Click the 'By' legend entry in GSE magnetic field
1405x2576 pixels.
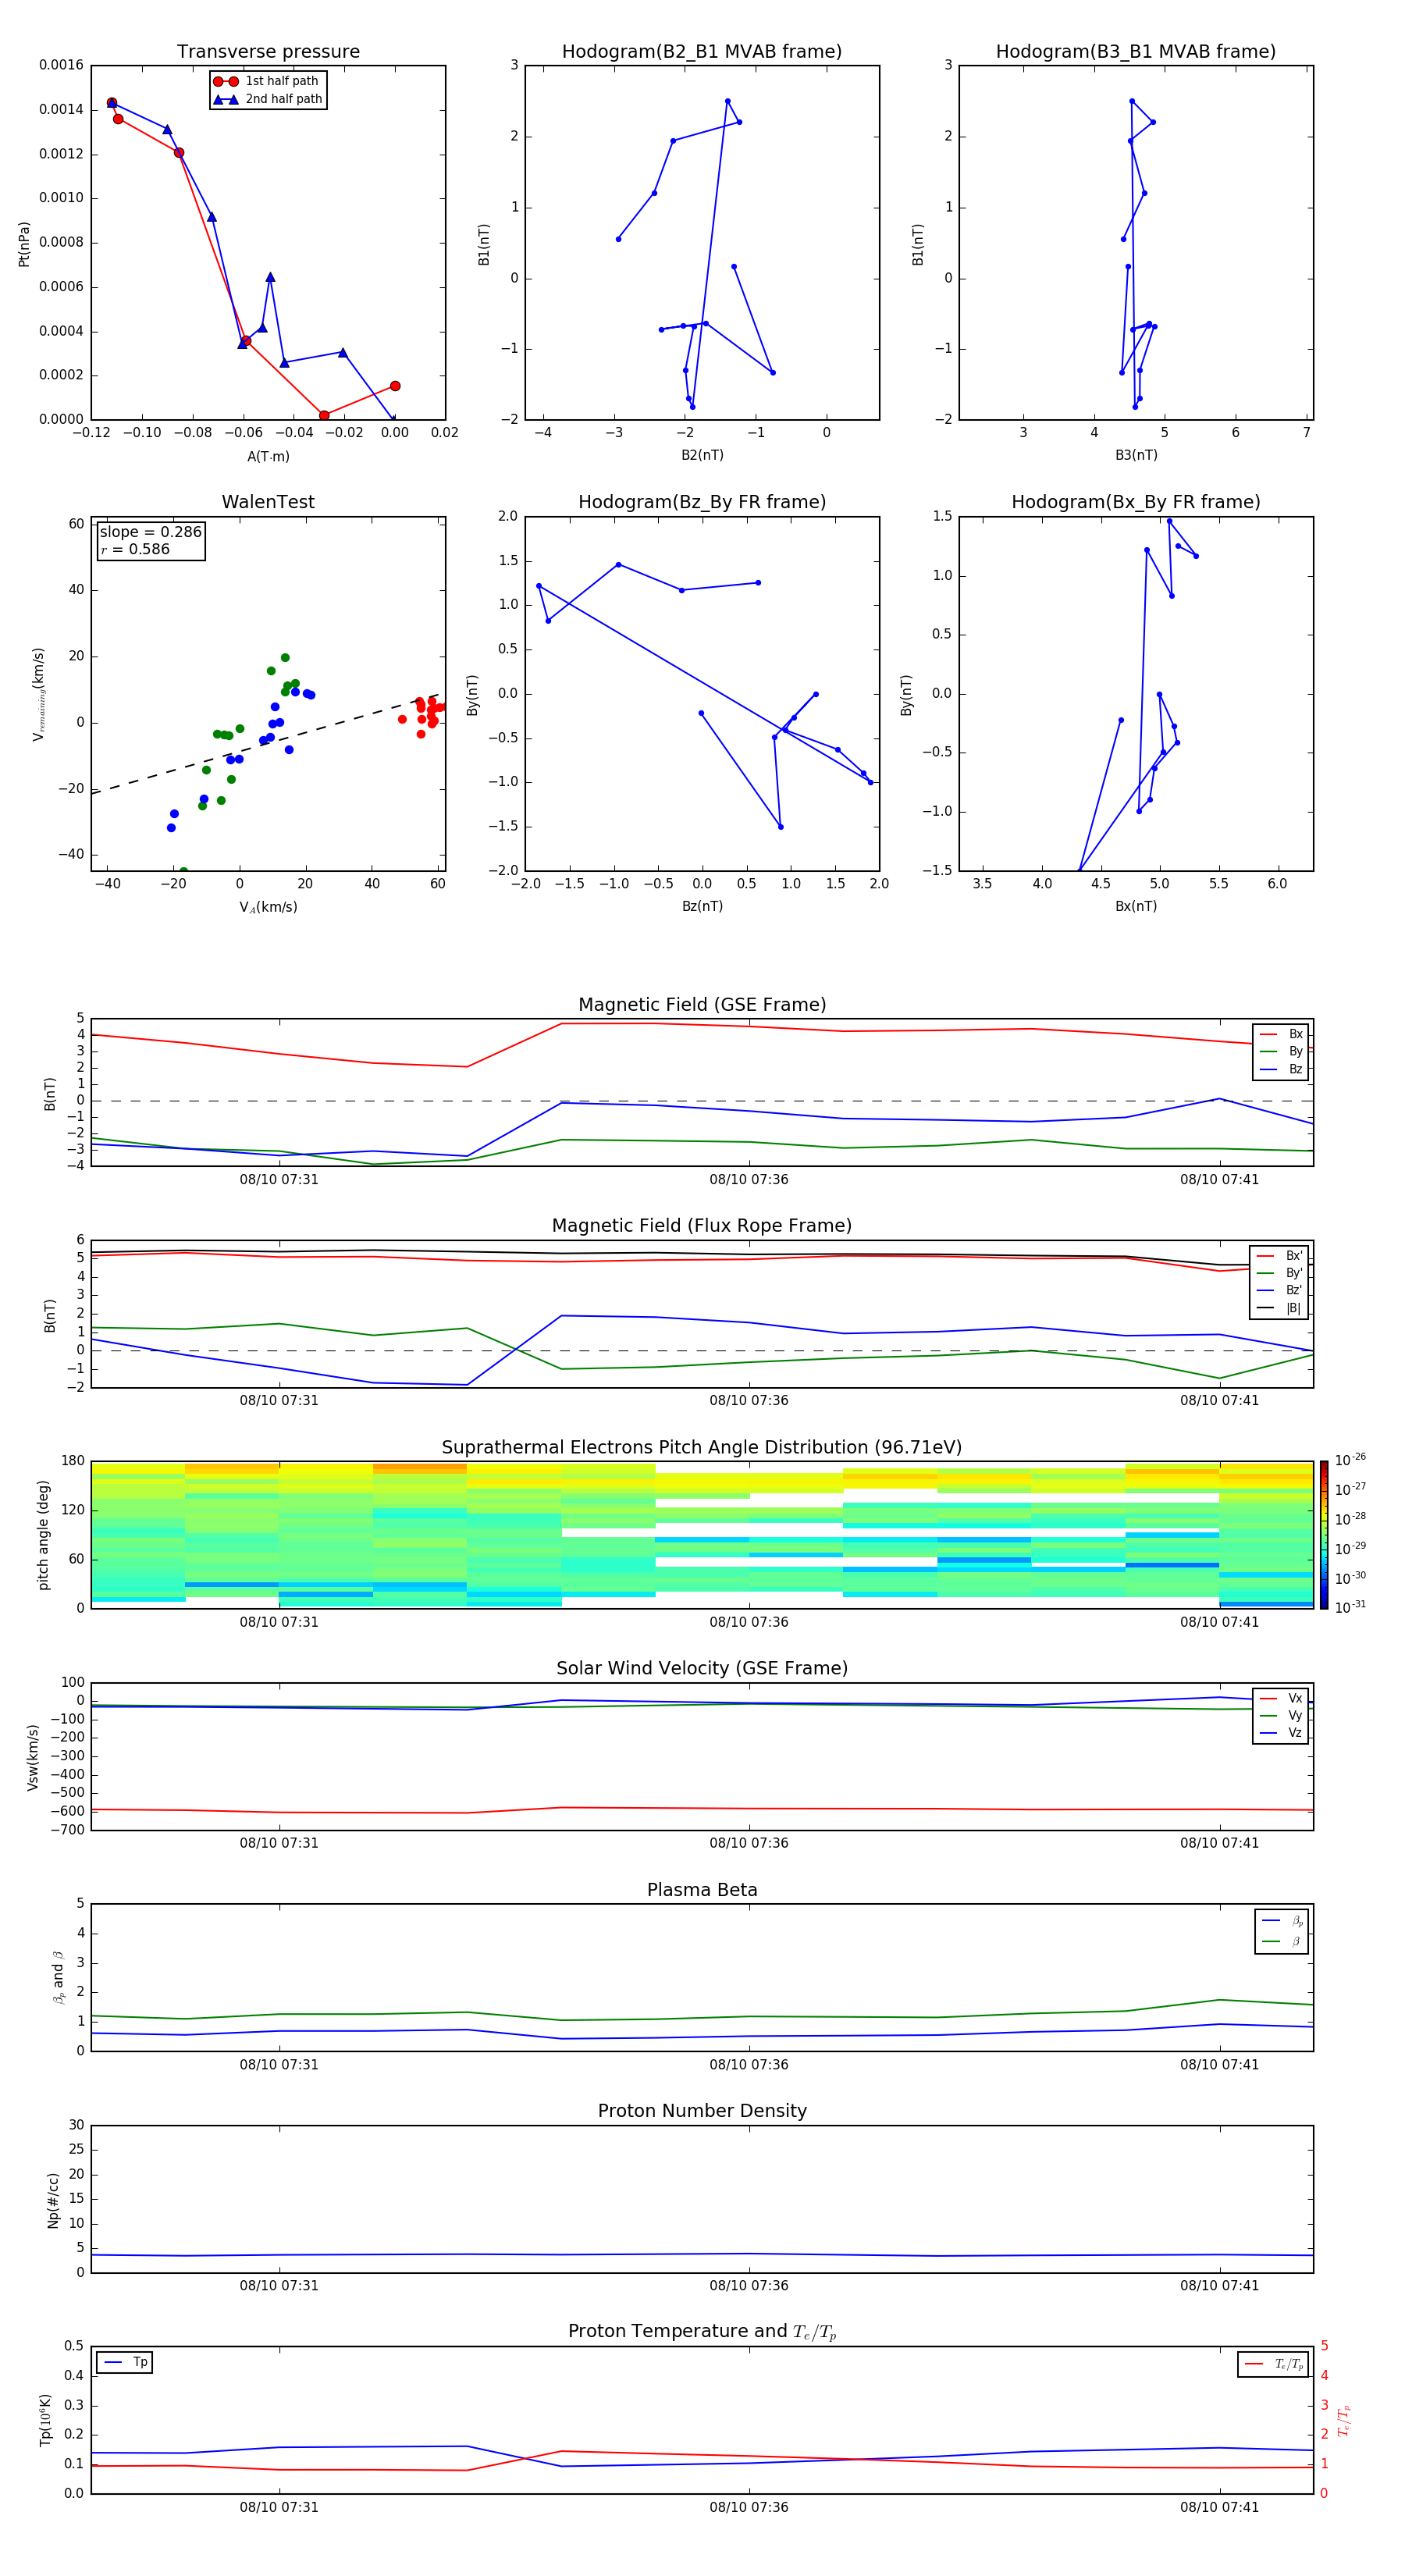[1281, 1051]
